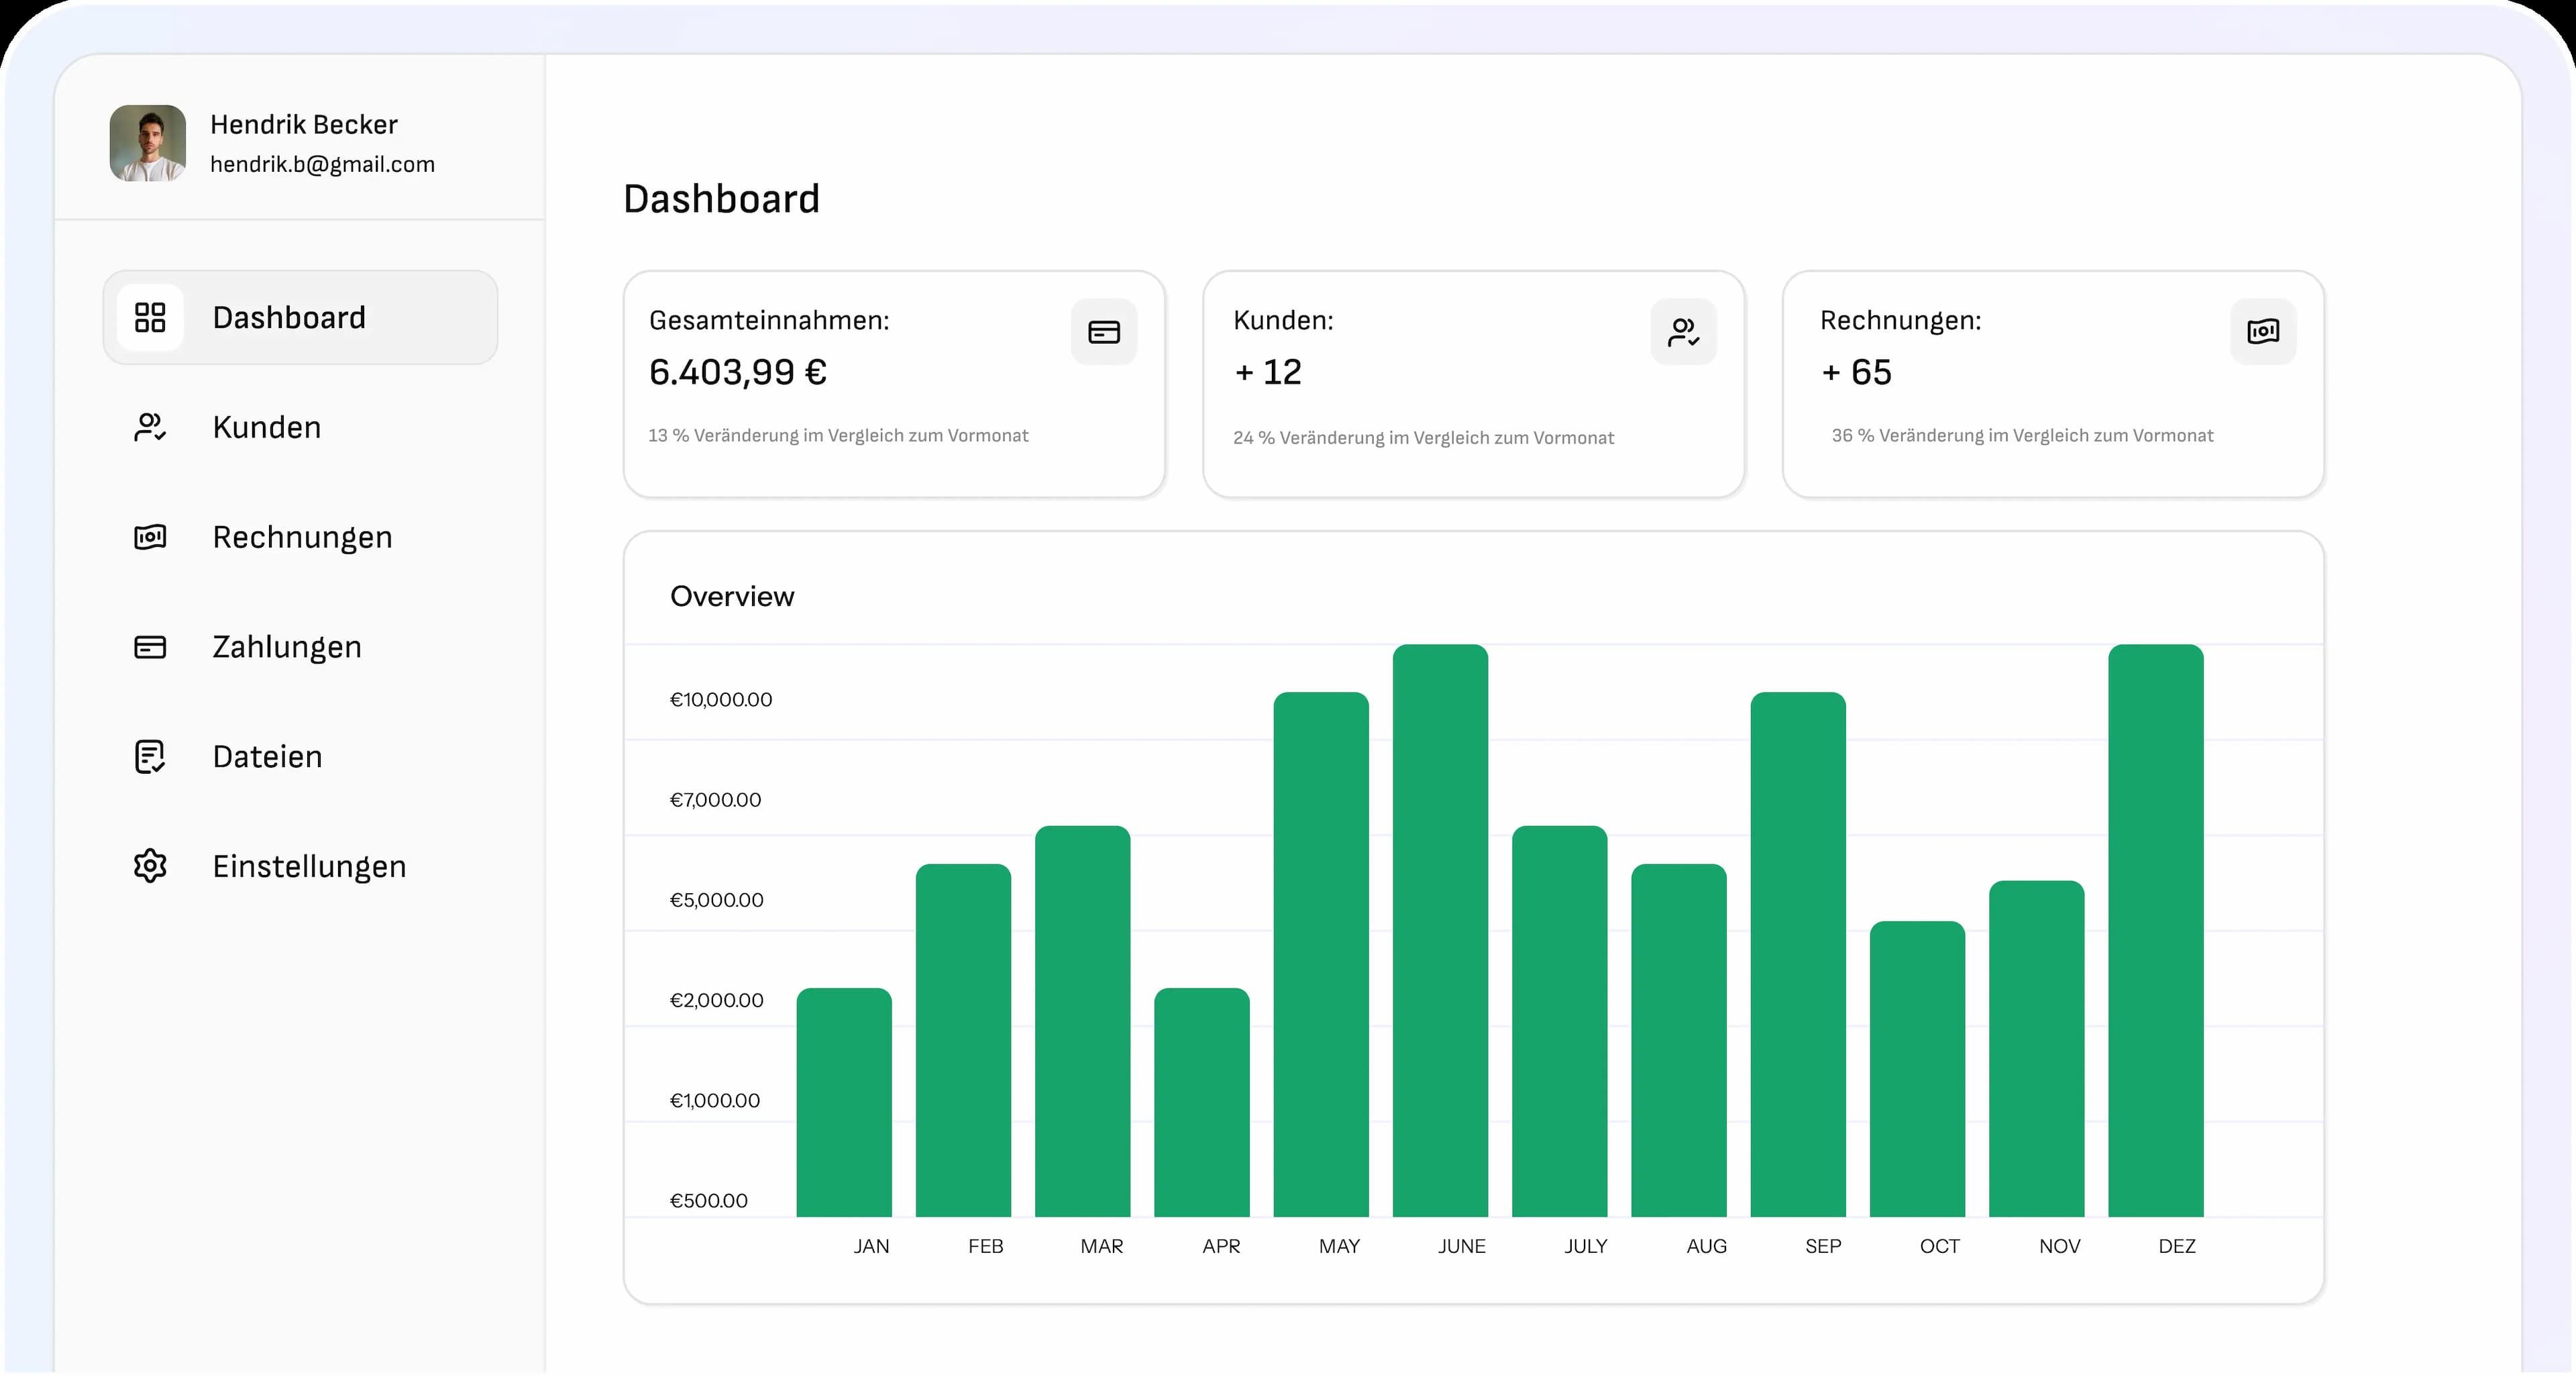Click the MAY bar in the chart
The width and height of the screenshot is (2576, 1377).
tap(1321, 954)
